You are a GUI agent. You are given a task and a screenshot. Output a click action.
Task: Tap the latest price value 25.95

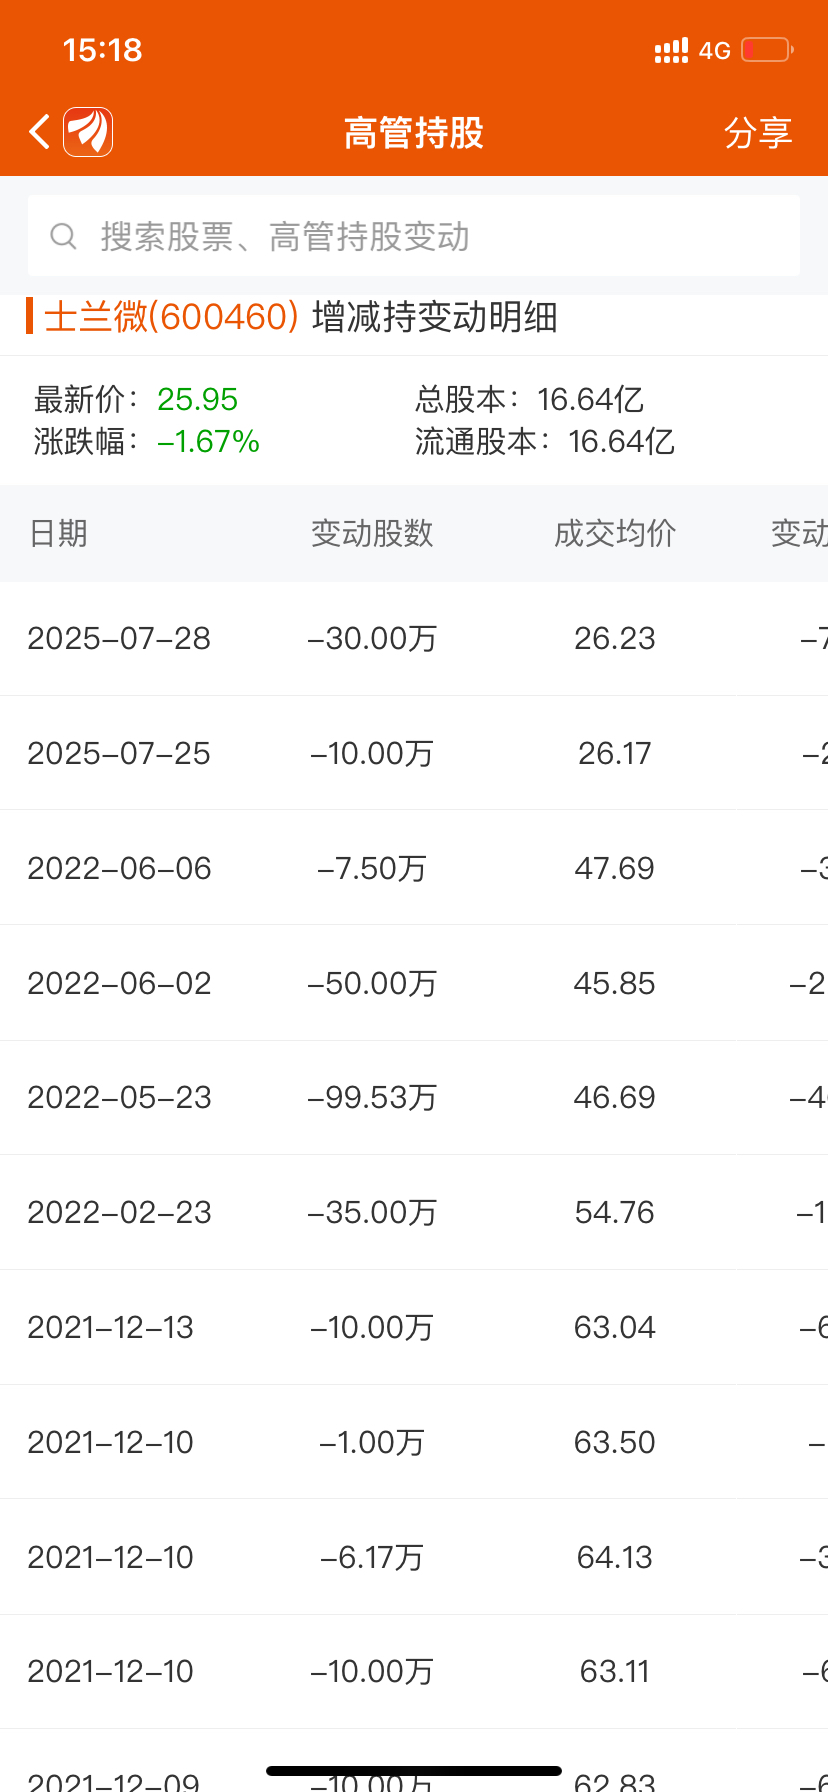[x=197, y=399]
